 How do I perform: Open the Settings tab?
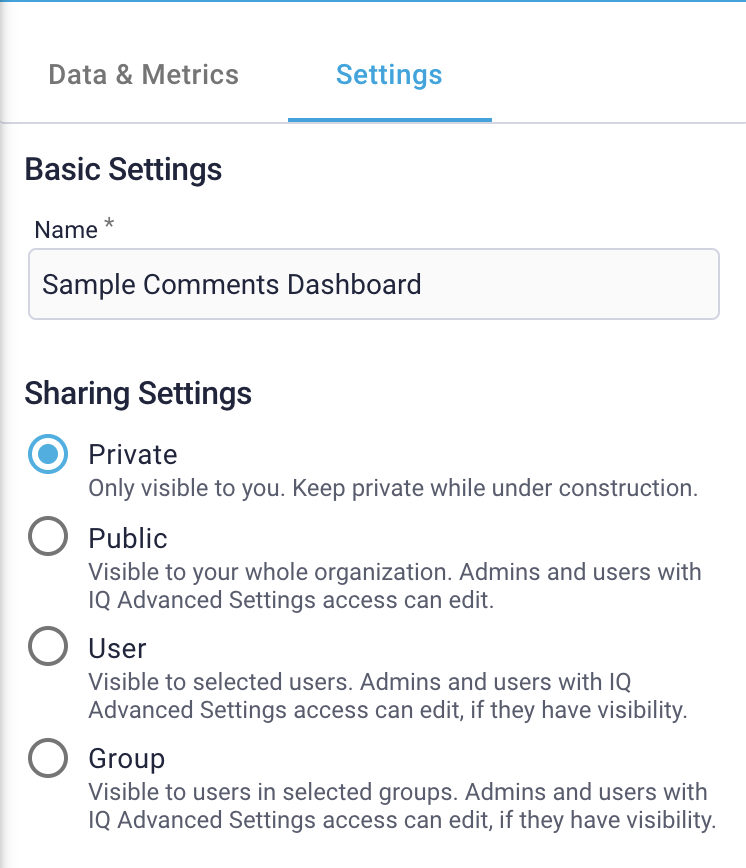(x=389, y=75)
